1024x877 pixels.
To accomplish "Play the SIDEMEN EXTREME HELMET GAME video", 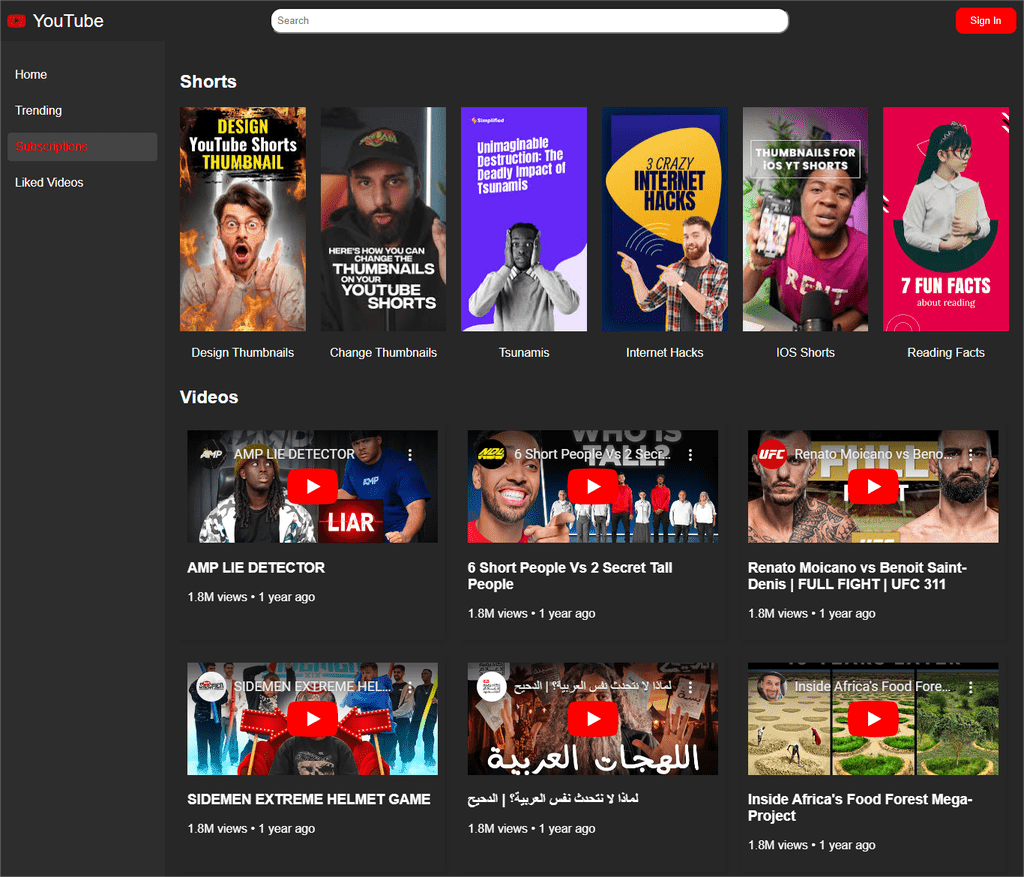I will (x=312, y=719).
